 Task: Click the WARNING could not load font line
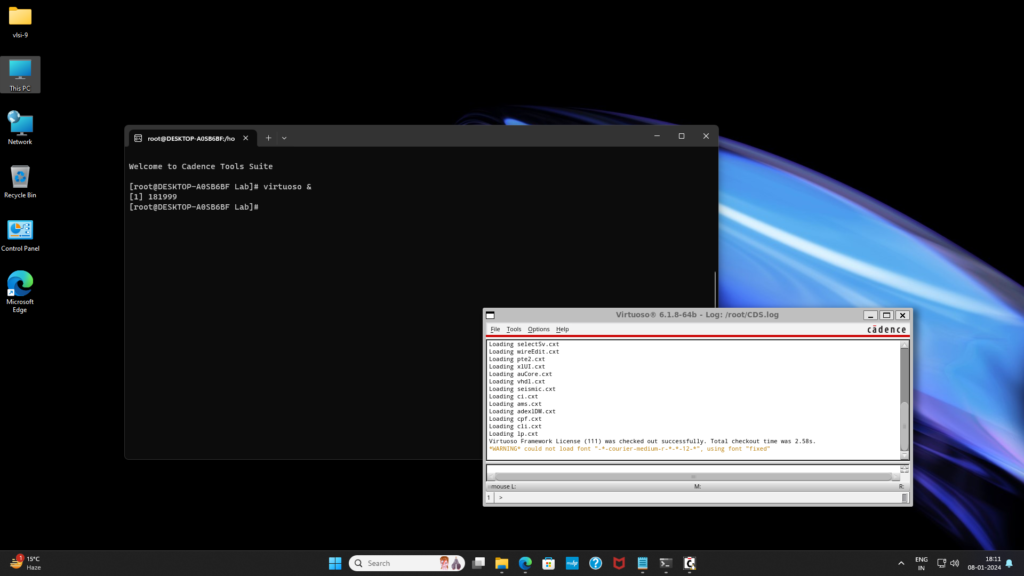click(630, 449)
